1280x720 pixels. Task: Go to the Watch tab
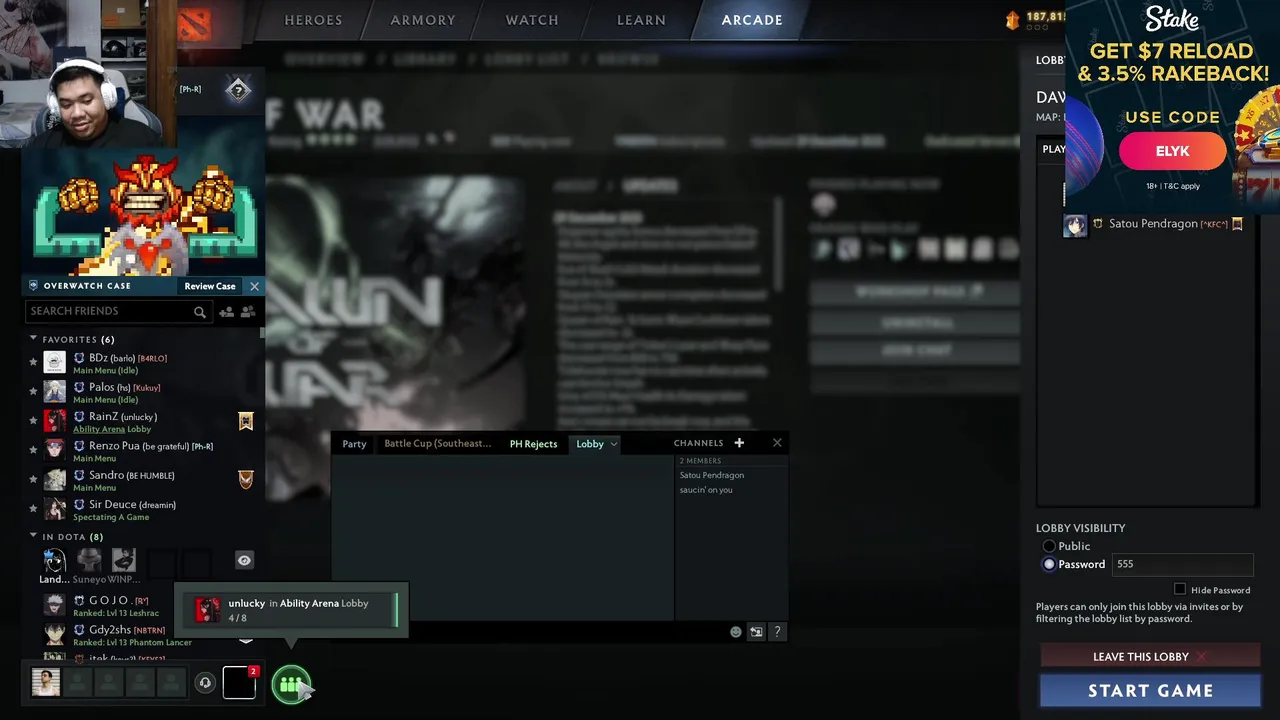click(x=532, y=20)
